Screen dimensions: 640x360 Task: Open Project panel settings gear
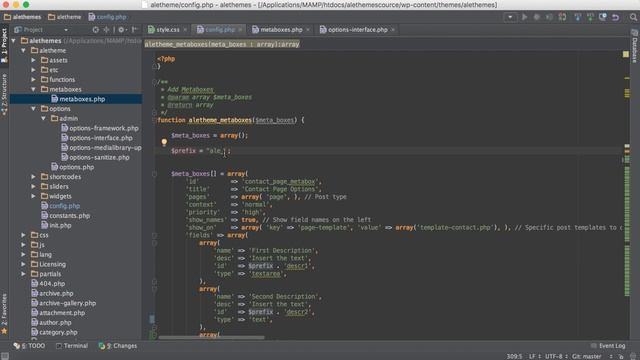[x=121, y=30]
